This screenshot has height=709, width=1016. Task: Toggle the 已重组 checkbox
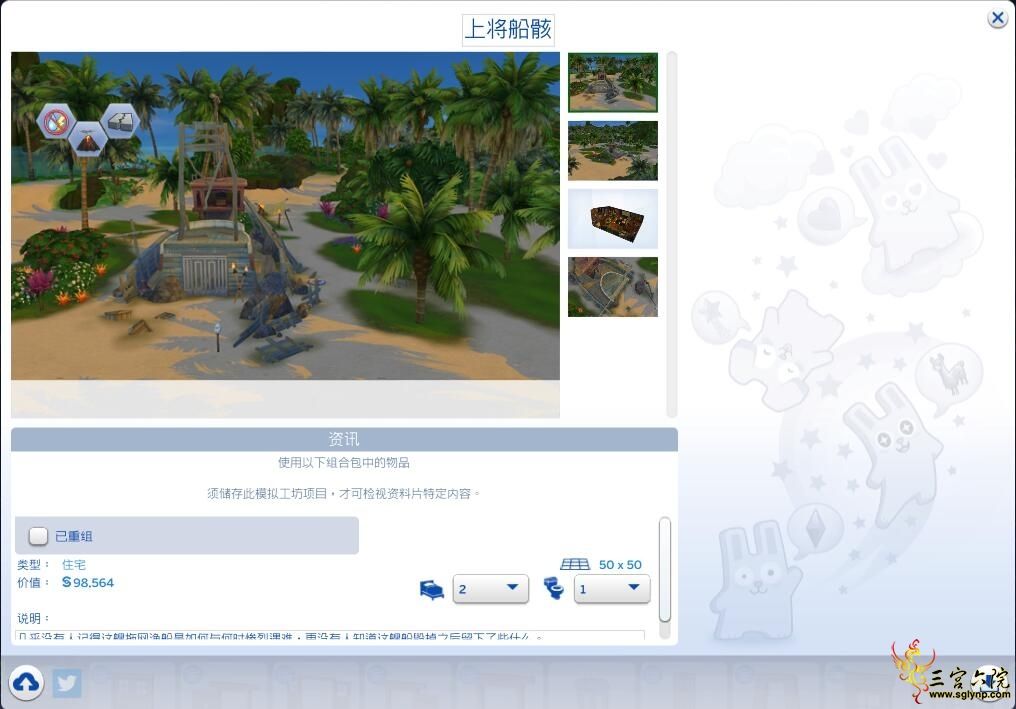pos(38,536)
